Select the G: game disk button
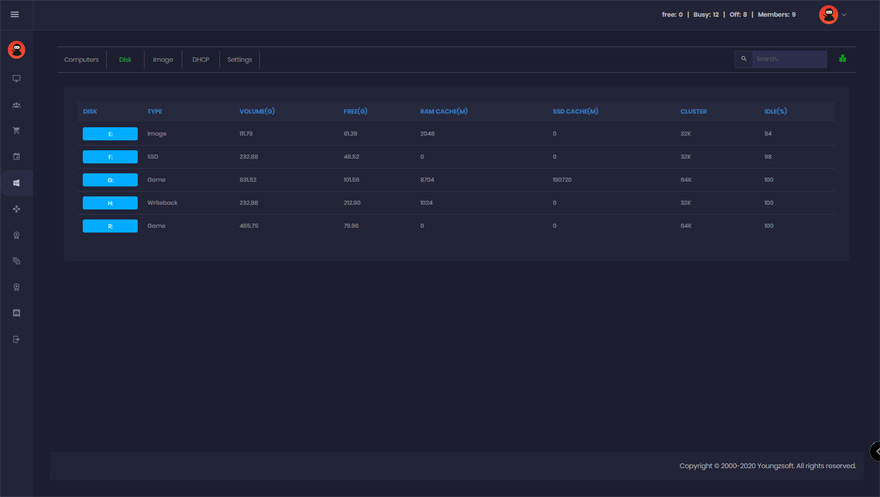Image resolution: width=880 pixels, height=497 pixels. [x=110, y=180]
